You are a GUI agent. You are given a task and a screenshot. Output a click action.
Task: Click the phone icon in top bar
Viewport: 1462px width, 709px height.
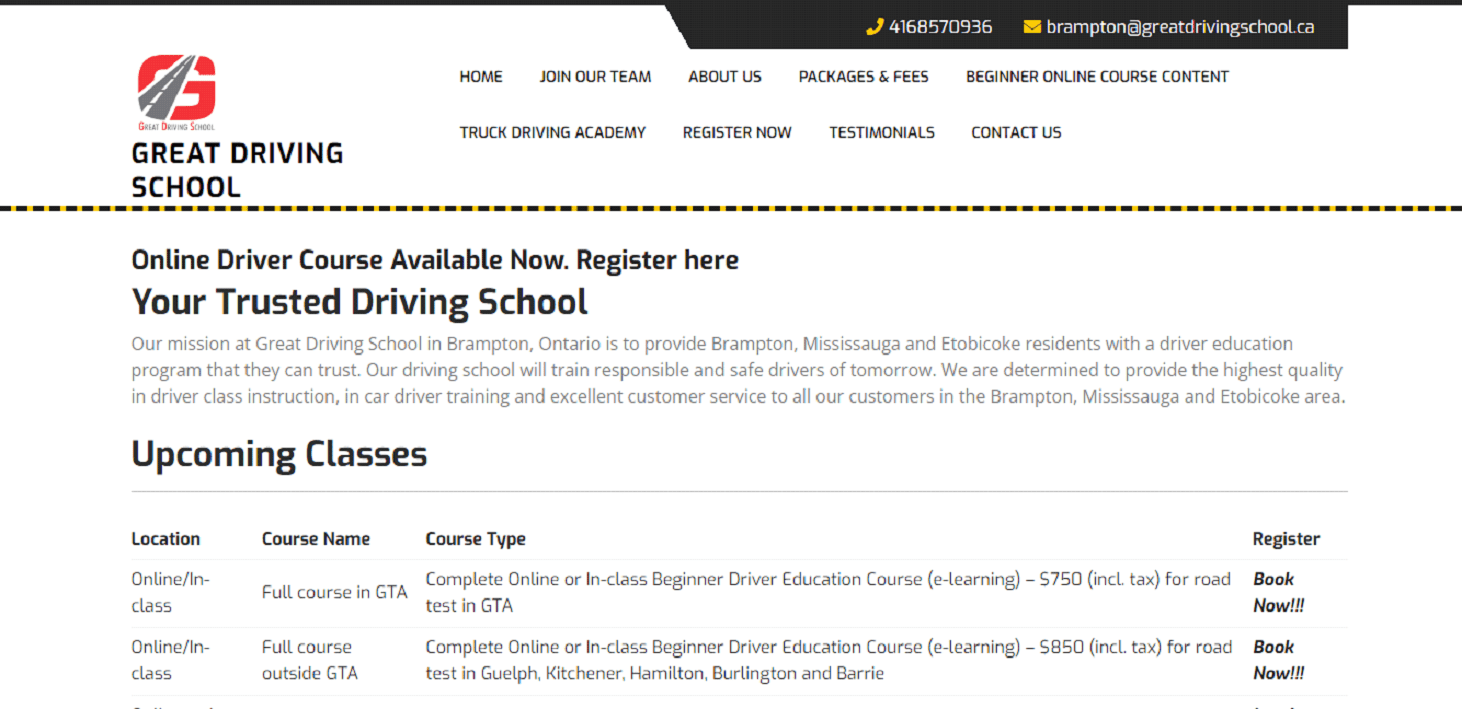pyautogui.click(x=874, y=27)
